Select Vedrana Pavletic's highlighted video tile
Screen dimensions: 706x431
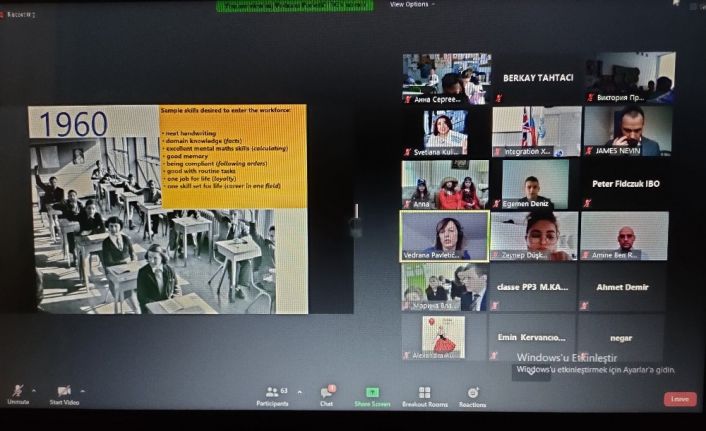(x=444, y=235)
